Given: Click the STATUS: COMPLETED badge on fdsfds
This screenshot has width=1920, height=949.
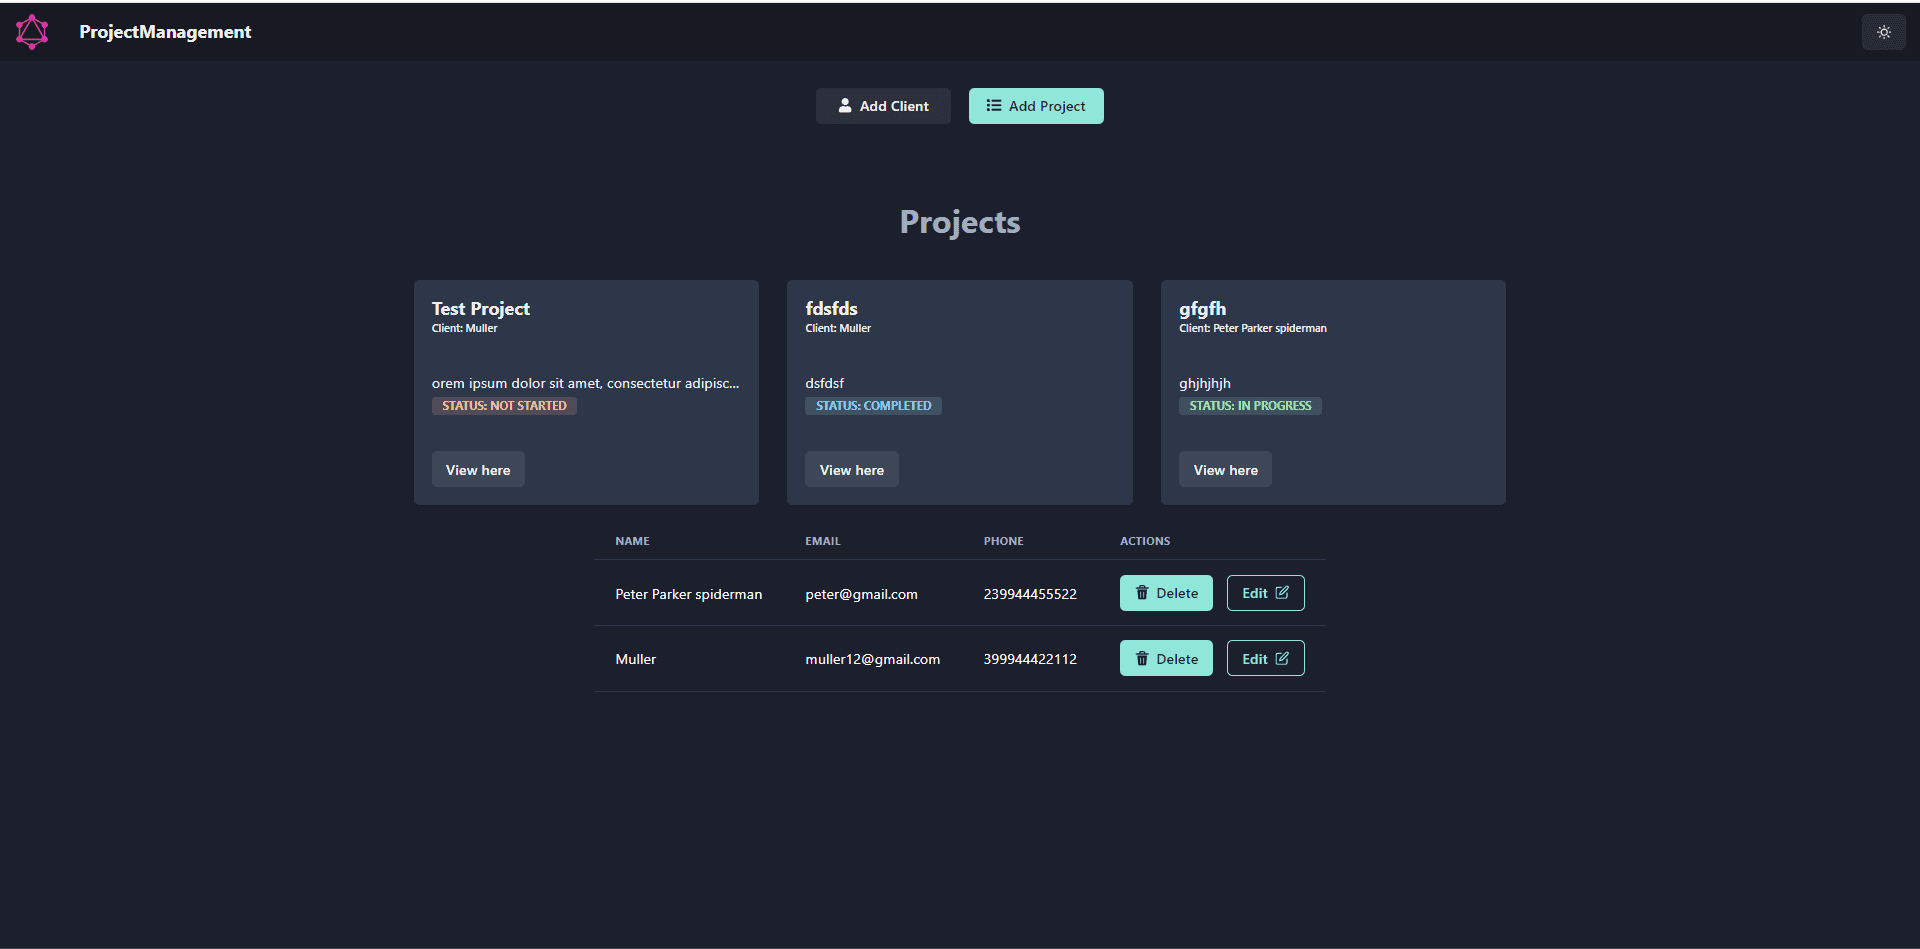Looking at the screenshot, I should (872, 405).
